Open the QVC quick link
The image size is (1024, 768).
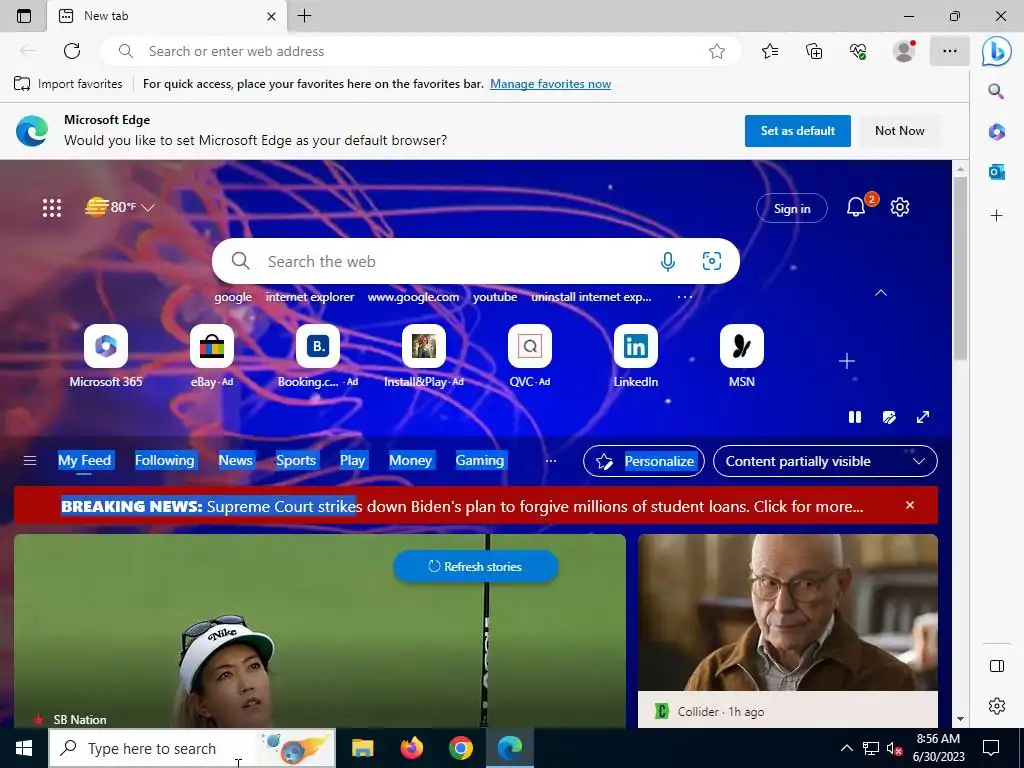coord(530,357)
